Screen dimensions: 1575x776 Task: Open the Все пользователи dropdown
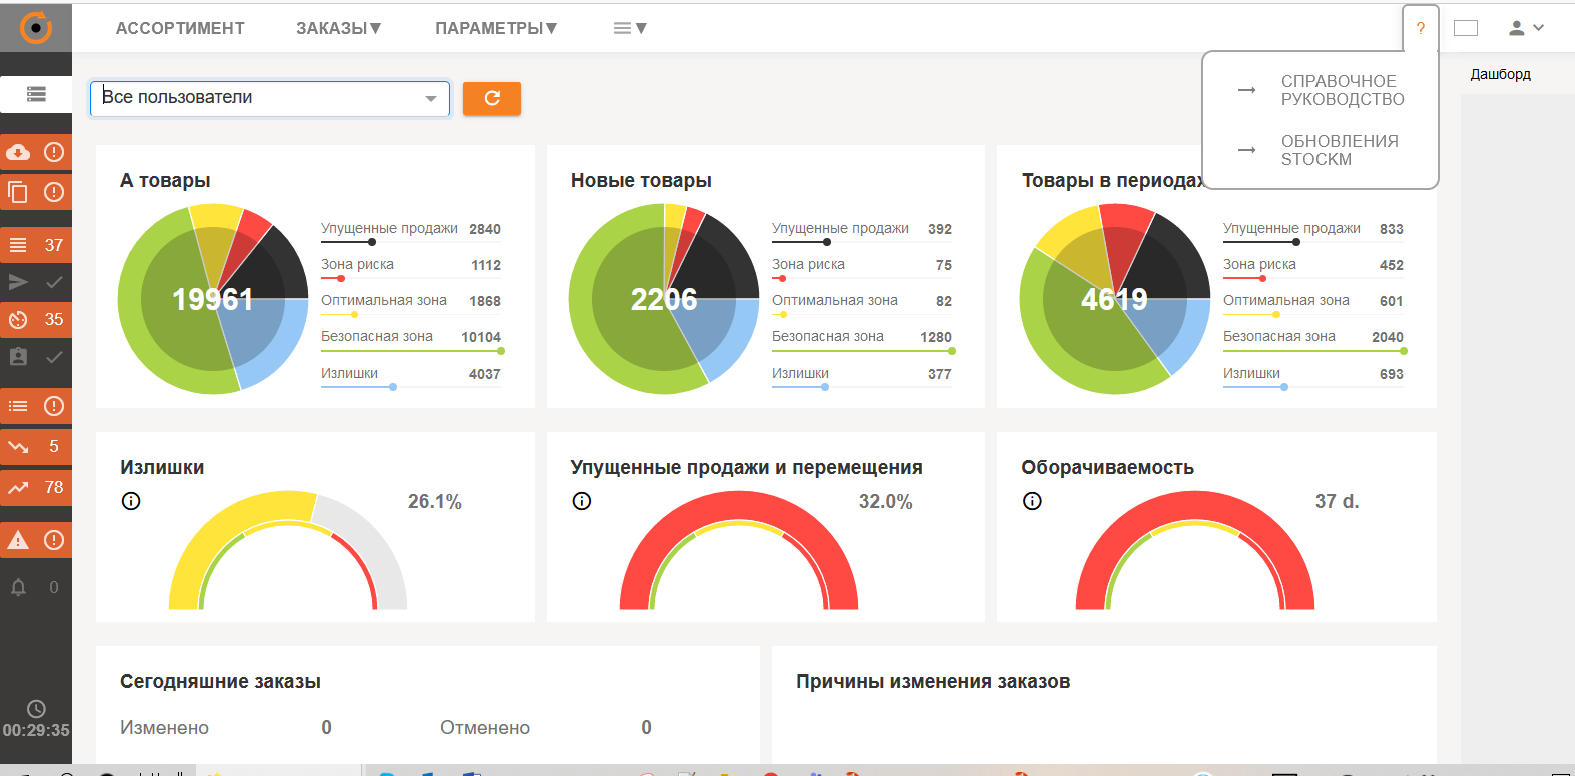click(270, 98)
